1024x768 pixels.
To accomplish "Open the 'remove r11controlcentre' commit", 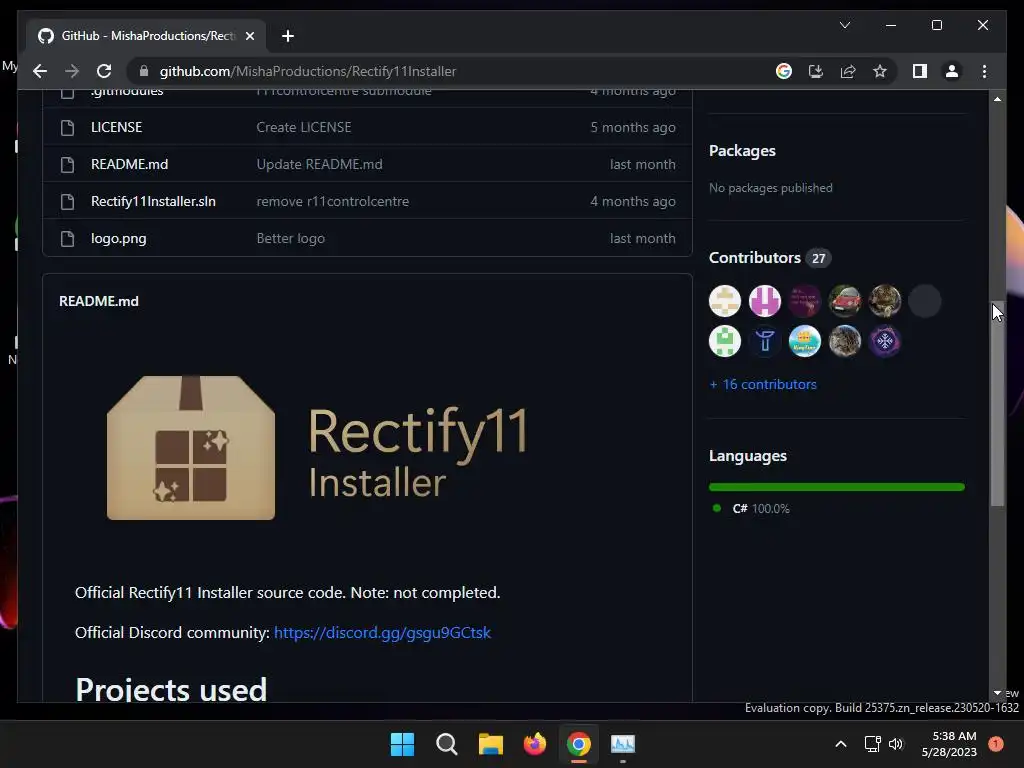I will click(332, 202).
